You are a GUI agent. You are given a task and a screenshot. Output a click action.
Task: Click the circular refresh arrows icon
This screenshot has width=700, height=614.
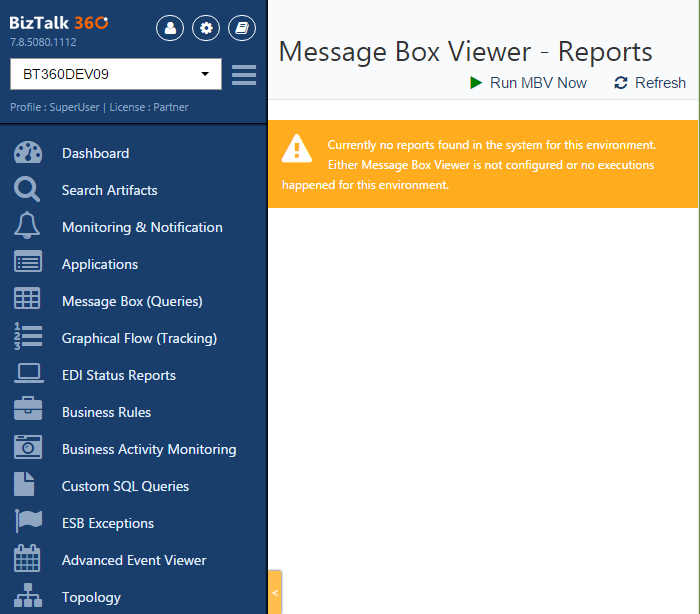[621, 83]
